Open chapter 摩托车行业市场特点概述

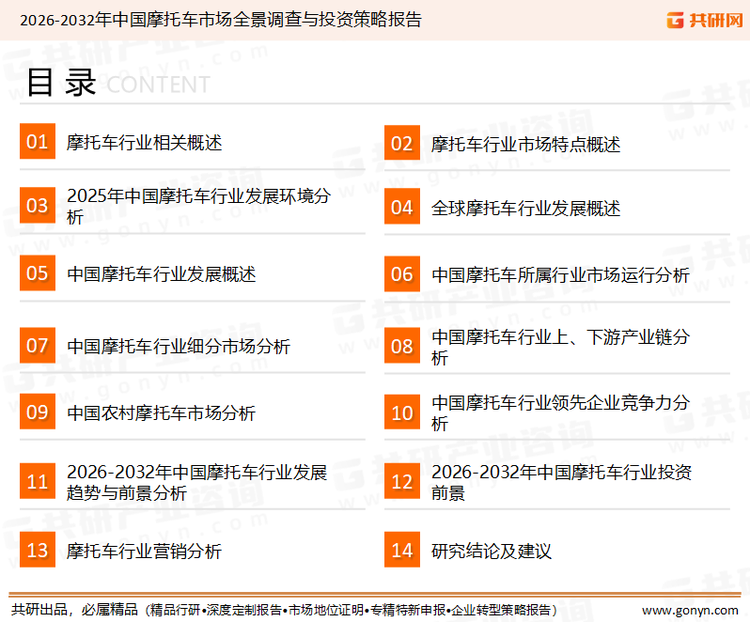coord(526,144)
